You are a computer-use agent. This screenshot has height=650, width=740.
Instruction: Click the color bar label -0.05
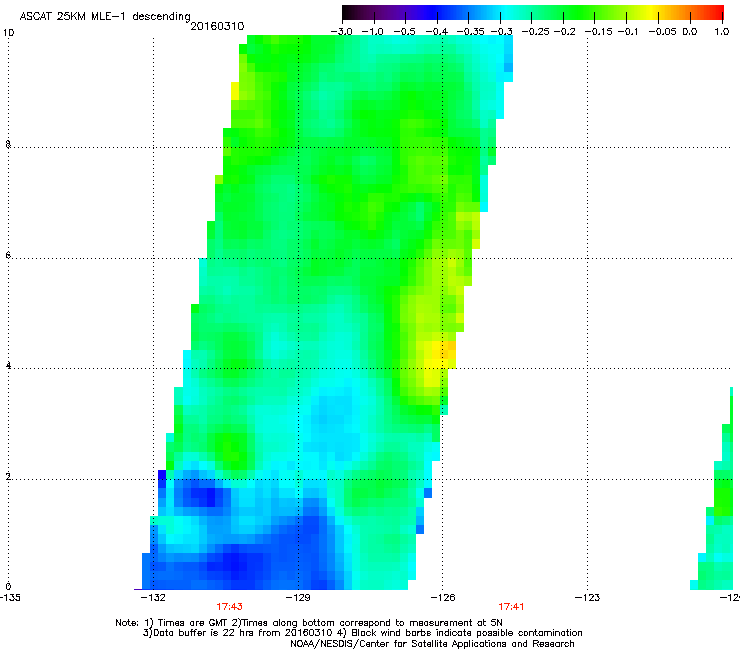click(663, 32)
